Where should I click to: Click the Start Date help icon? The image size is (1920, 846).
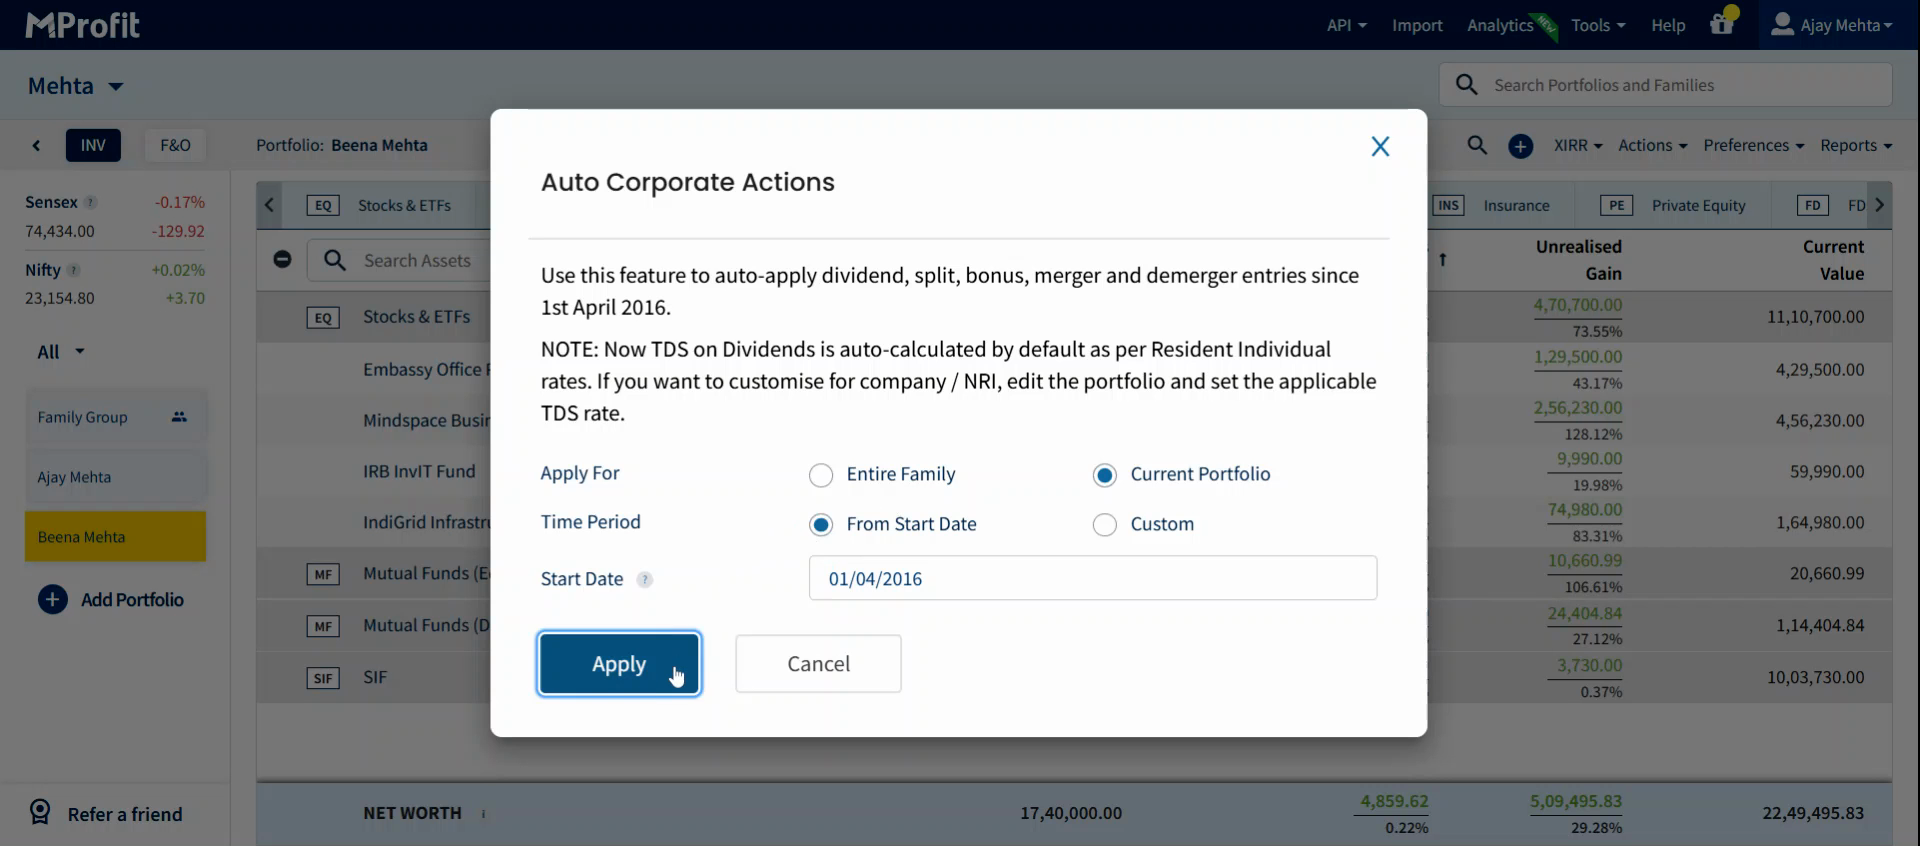click(645, 580)
